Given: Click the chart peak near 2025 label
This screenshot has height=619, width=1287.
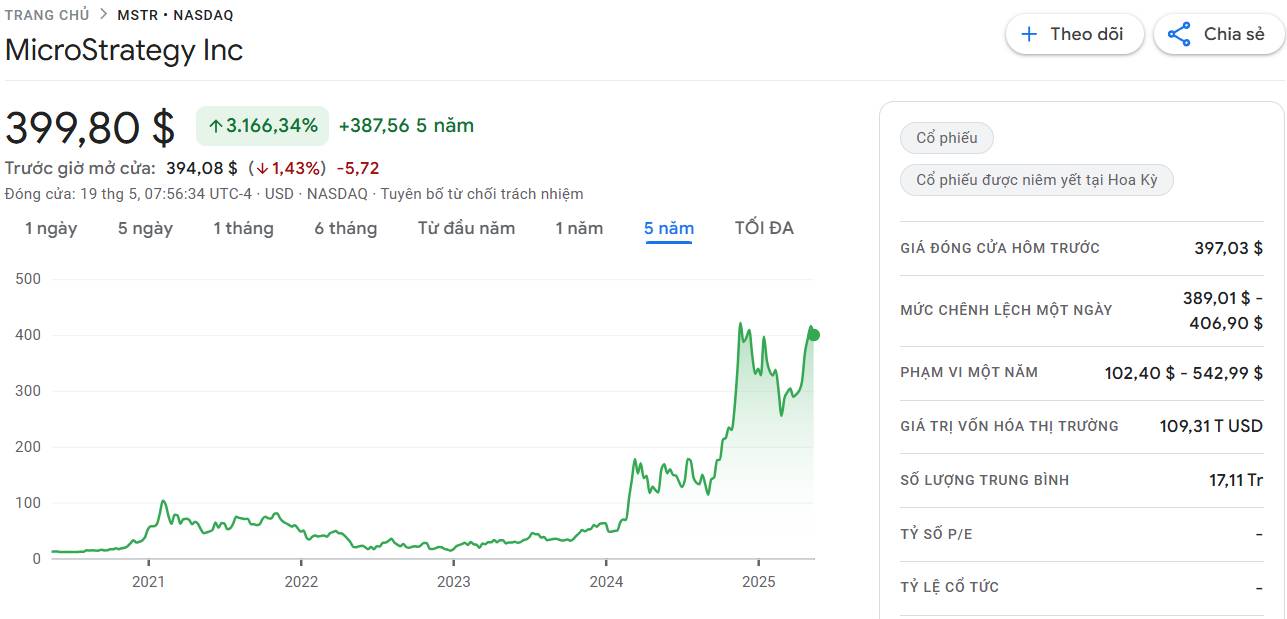Looking at the screenshot, I should click(x=740, y=325).
